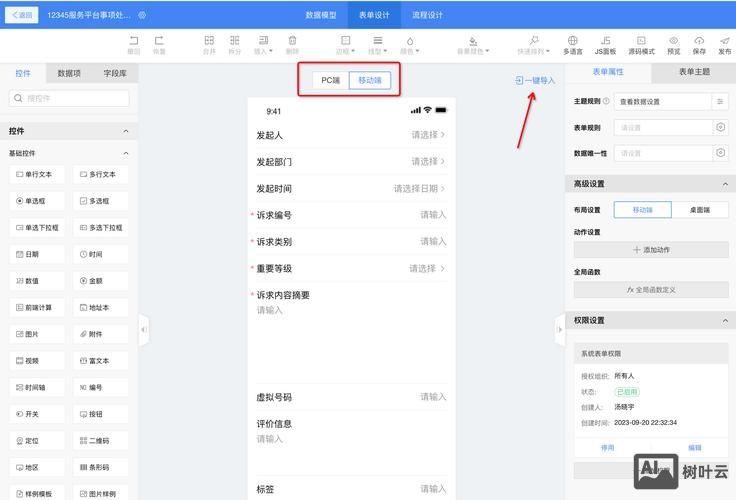The height and width of the screenshot is (500, 736).
Task: Open the 数据模型 tab
Action: coord(321,15)
